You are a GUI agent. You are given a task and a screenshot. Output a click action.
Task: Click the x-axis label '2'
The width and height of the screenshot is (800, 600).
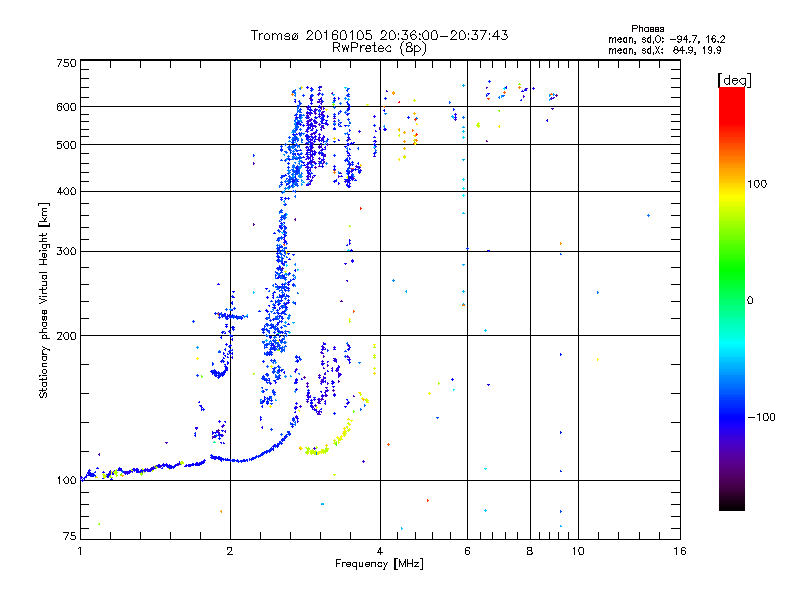pyautogui.click(x=230, y=551)
